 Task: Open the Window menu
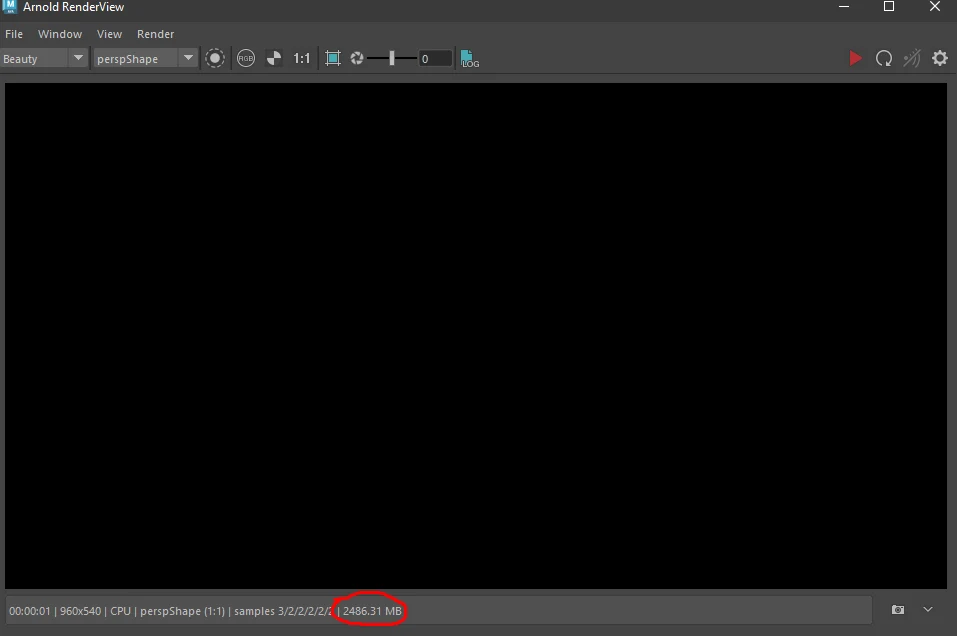point(60,33)
